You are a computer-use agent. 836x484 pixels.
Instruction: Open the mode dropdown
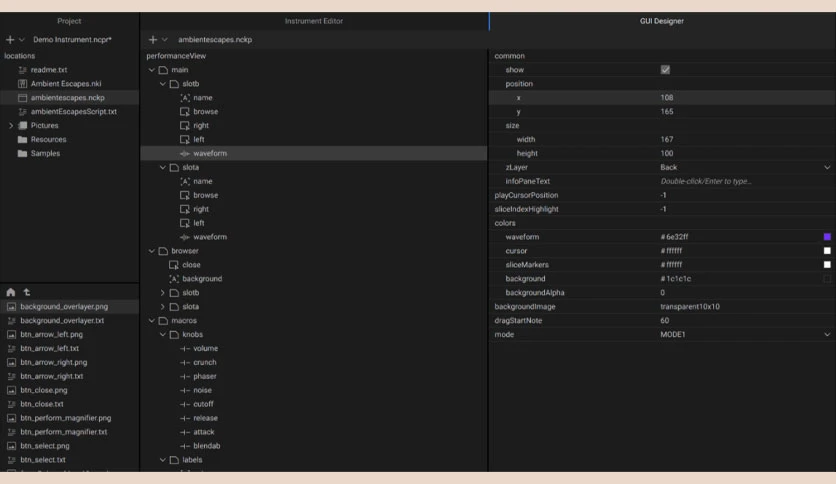point(827,334)
